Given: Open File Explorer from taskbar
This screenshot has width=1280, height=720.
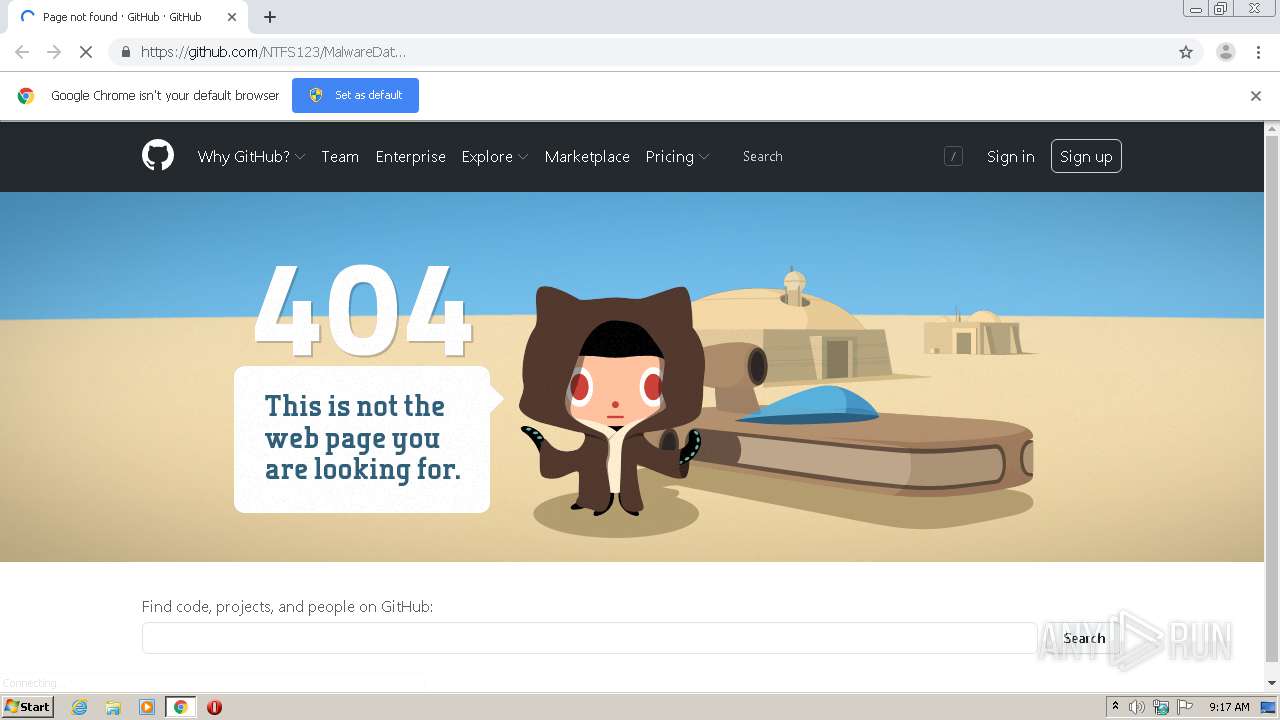Looking at the screenshot, I should tap(113, 707).
